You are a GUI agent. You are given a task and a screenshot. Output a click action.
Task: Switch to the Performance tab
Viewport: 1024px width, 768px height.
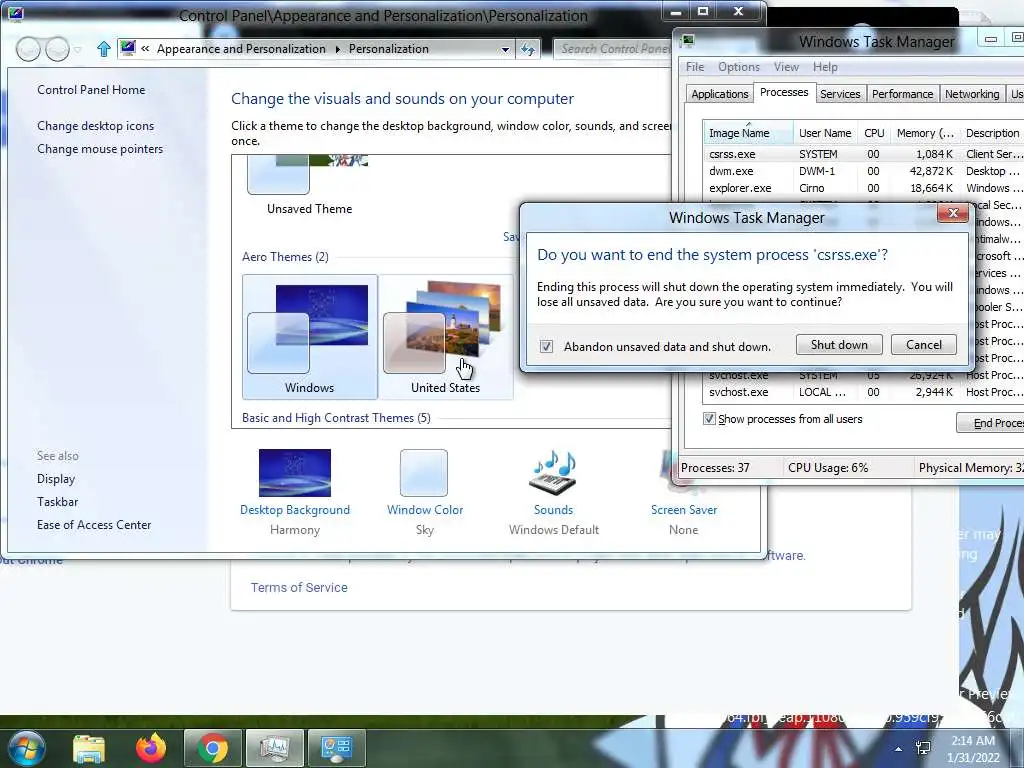[x=903, y=94]
